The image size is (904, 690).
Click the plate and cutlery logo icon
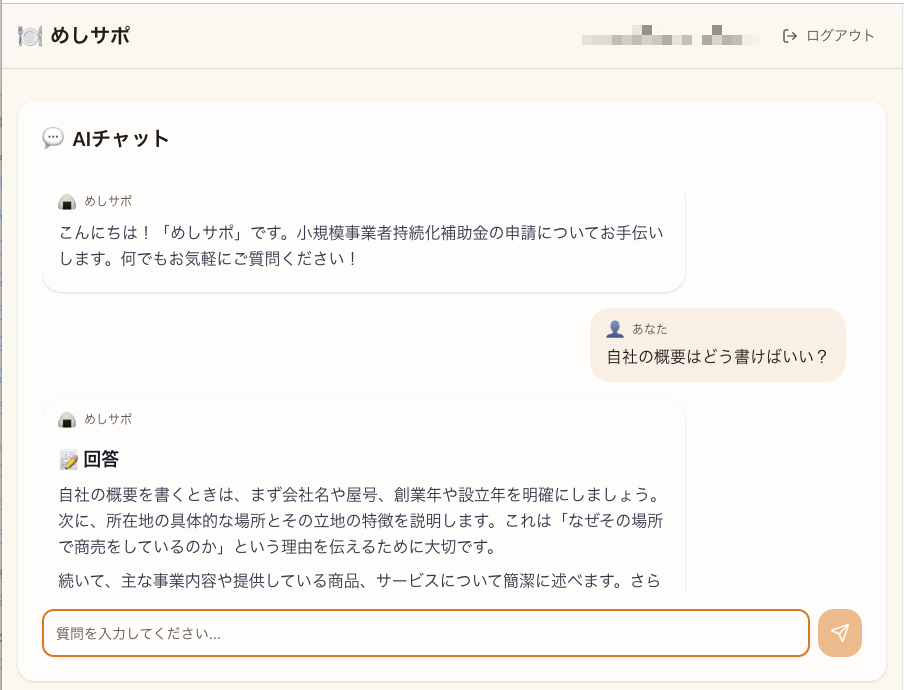point(30,36)
